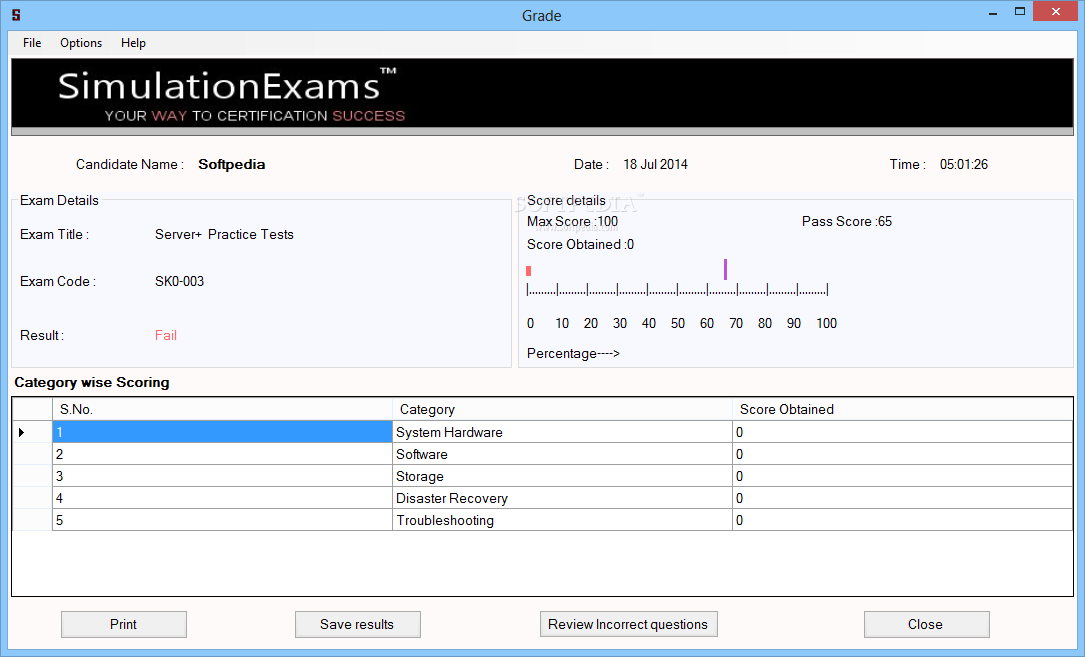1085x657 pixels.
Task: Click the Close button at bottom
Action: (927, 624)
